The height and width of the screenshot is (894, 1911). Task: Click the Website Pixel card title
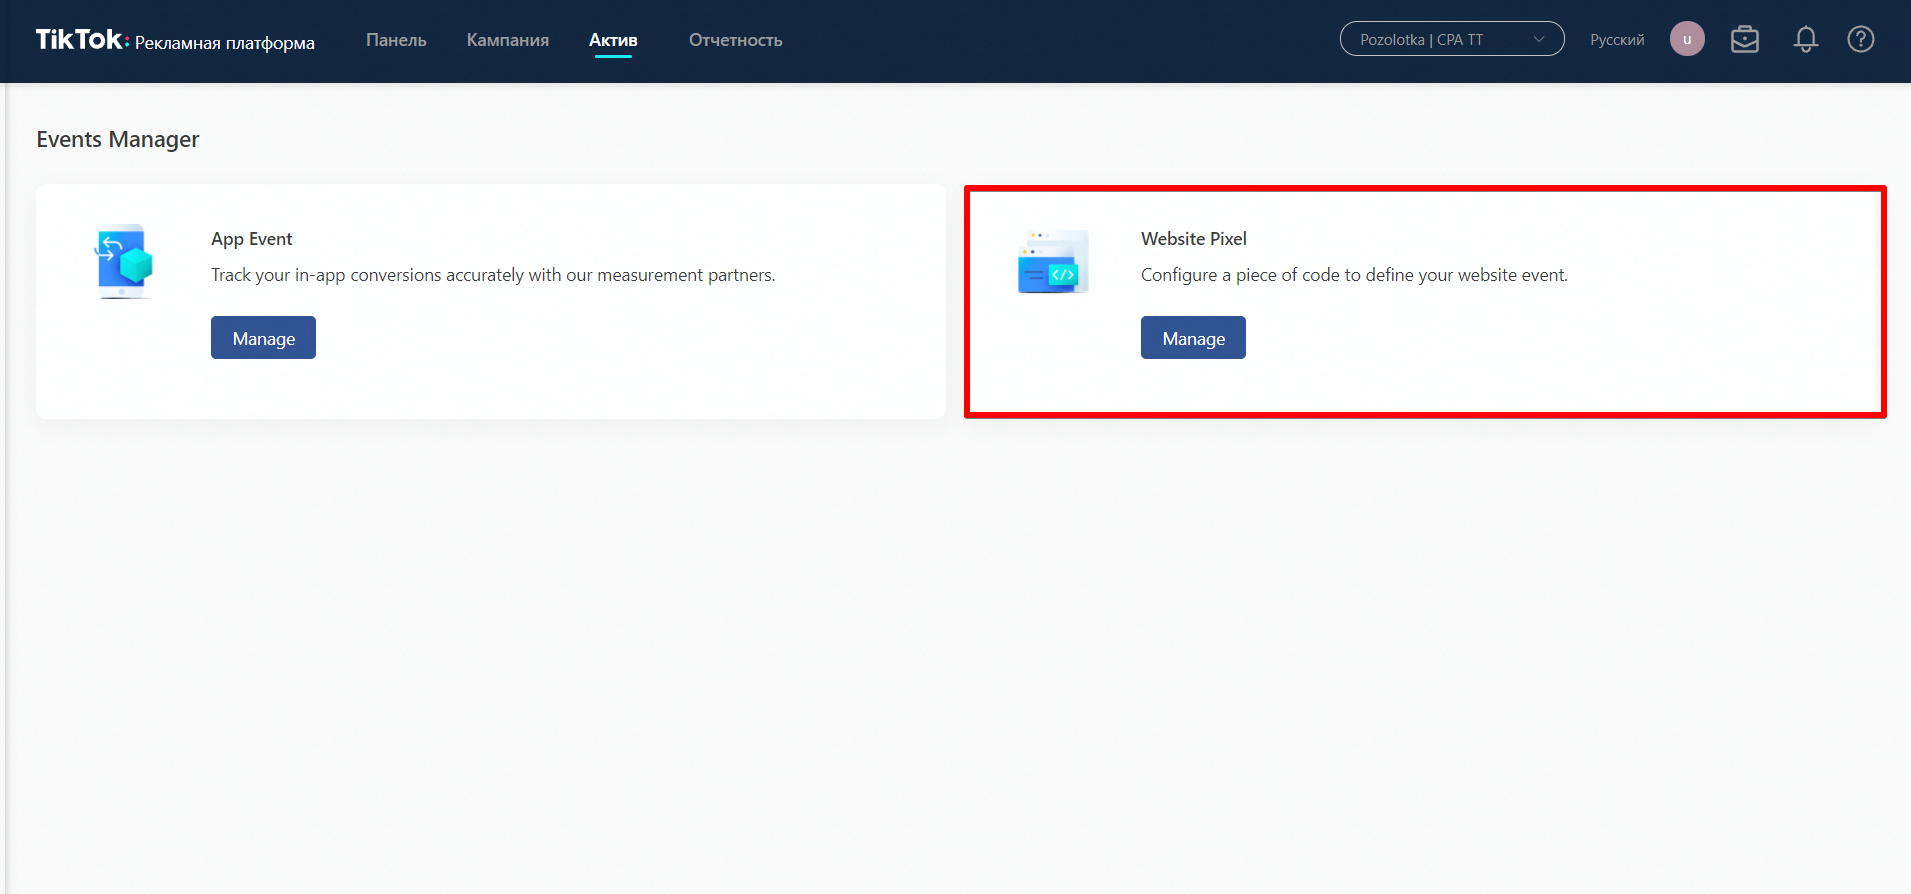(x=1193, y=239)
